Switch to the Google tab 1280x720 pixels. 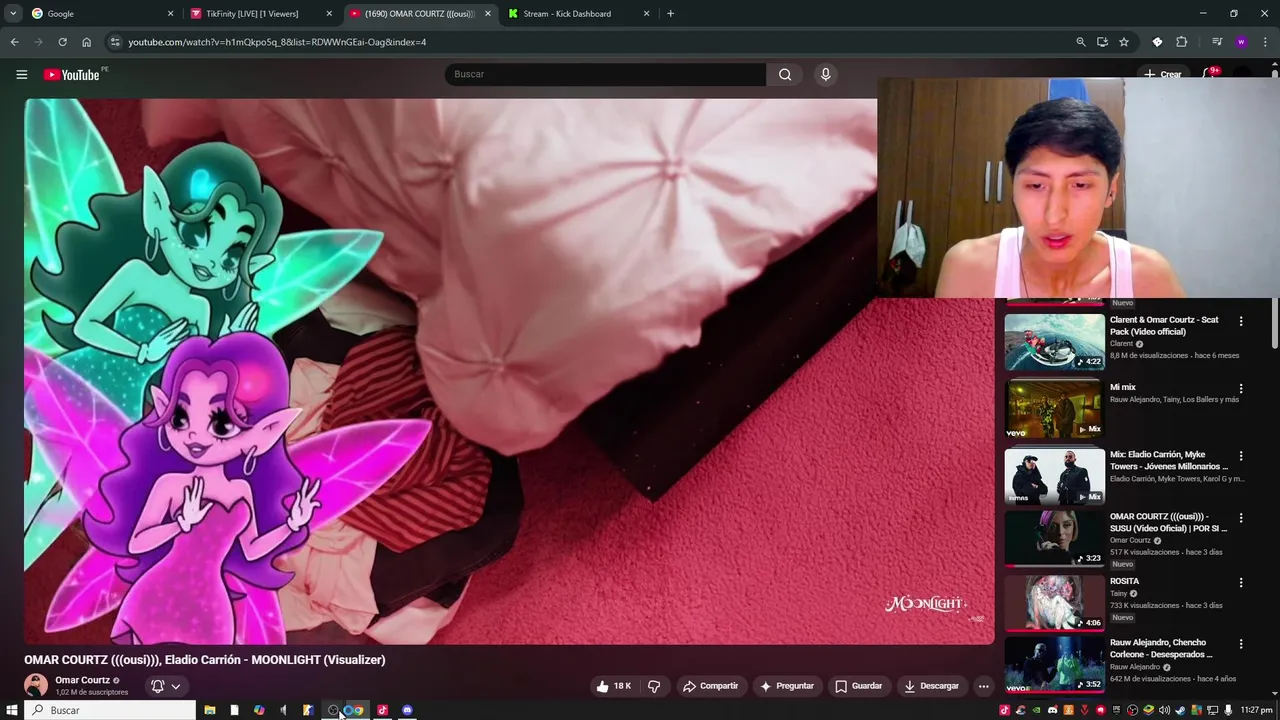click(x=102, y=14)
